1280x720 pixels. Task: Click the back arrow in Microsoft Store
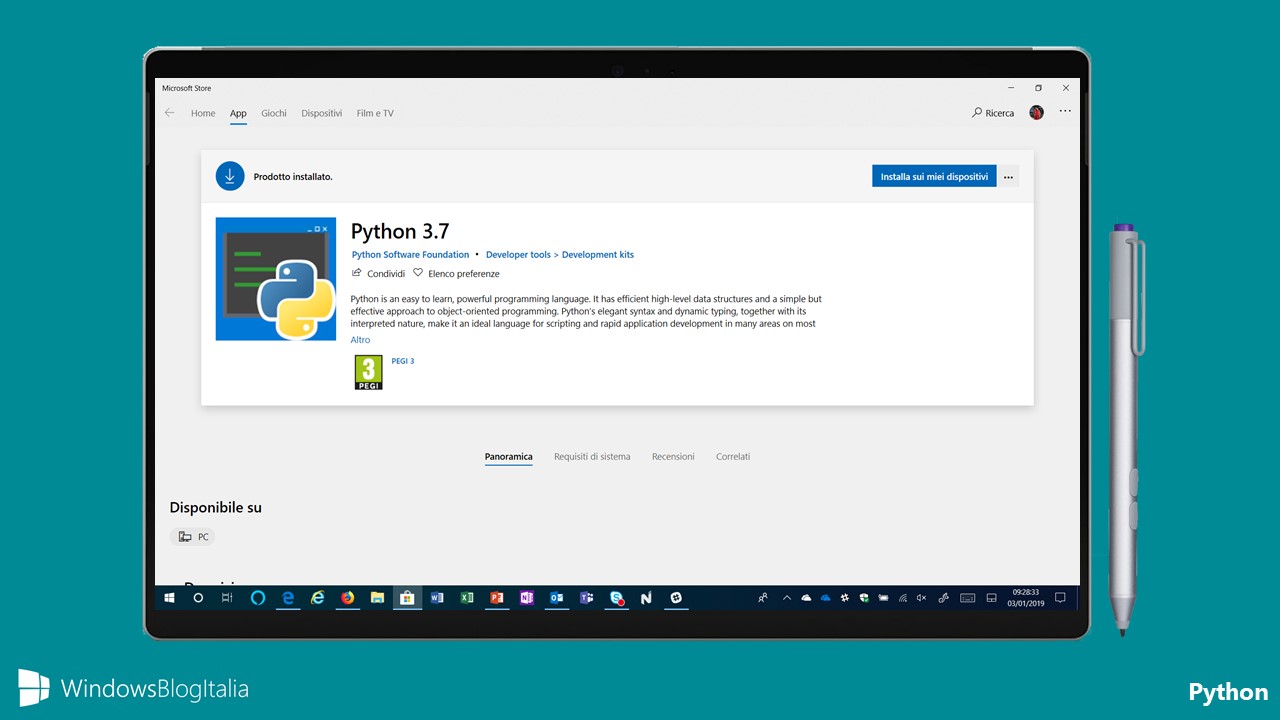pyautogui.click(x=169, y=113)
